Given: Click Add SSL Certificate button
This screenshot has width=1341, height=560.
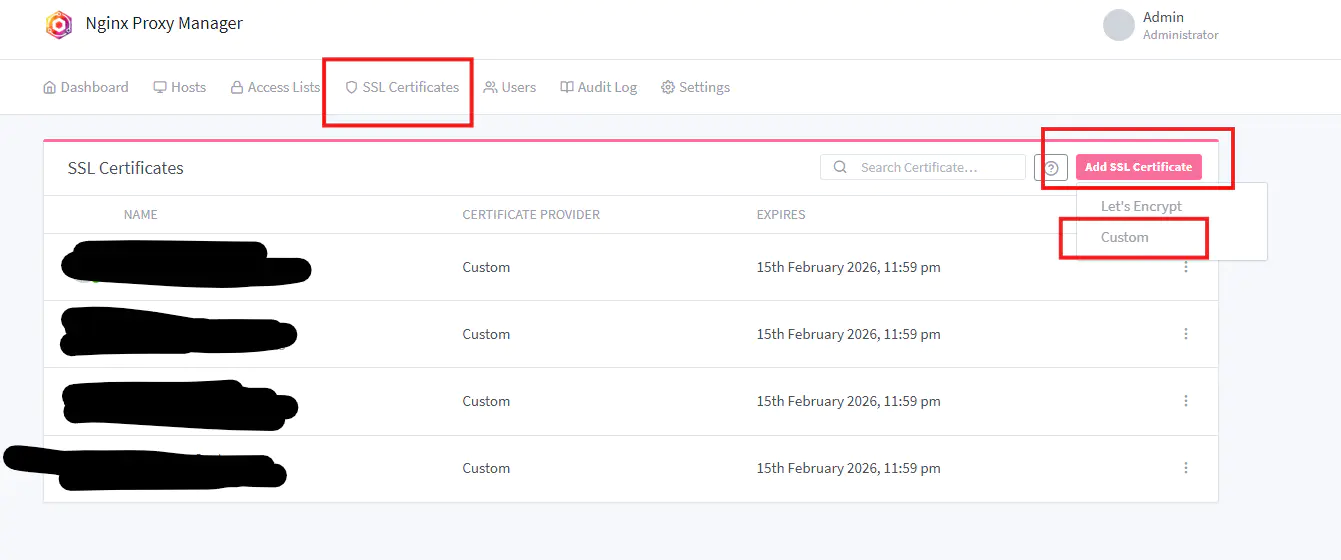Looking at the screenshot, I should click(1138, 167).
